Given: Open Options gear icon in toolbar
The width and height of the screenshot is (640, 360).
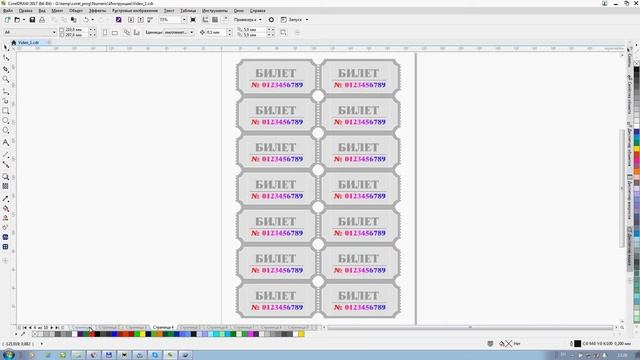Looking at the screenshot, I should 271,20.
